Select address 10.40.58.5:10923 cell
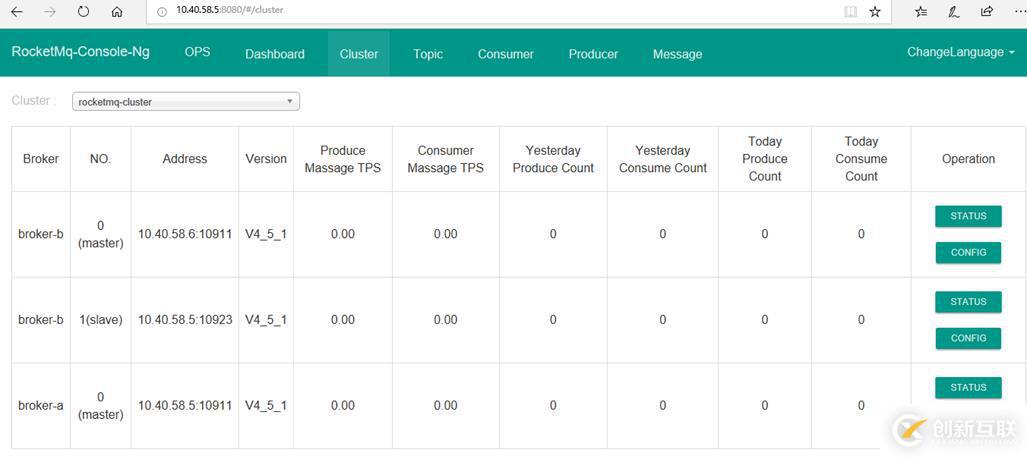This screenshot has height=459, width=1027. [185, 320]
